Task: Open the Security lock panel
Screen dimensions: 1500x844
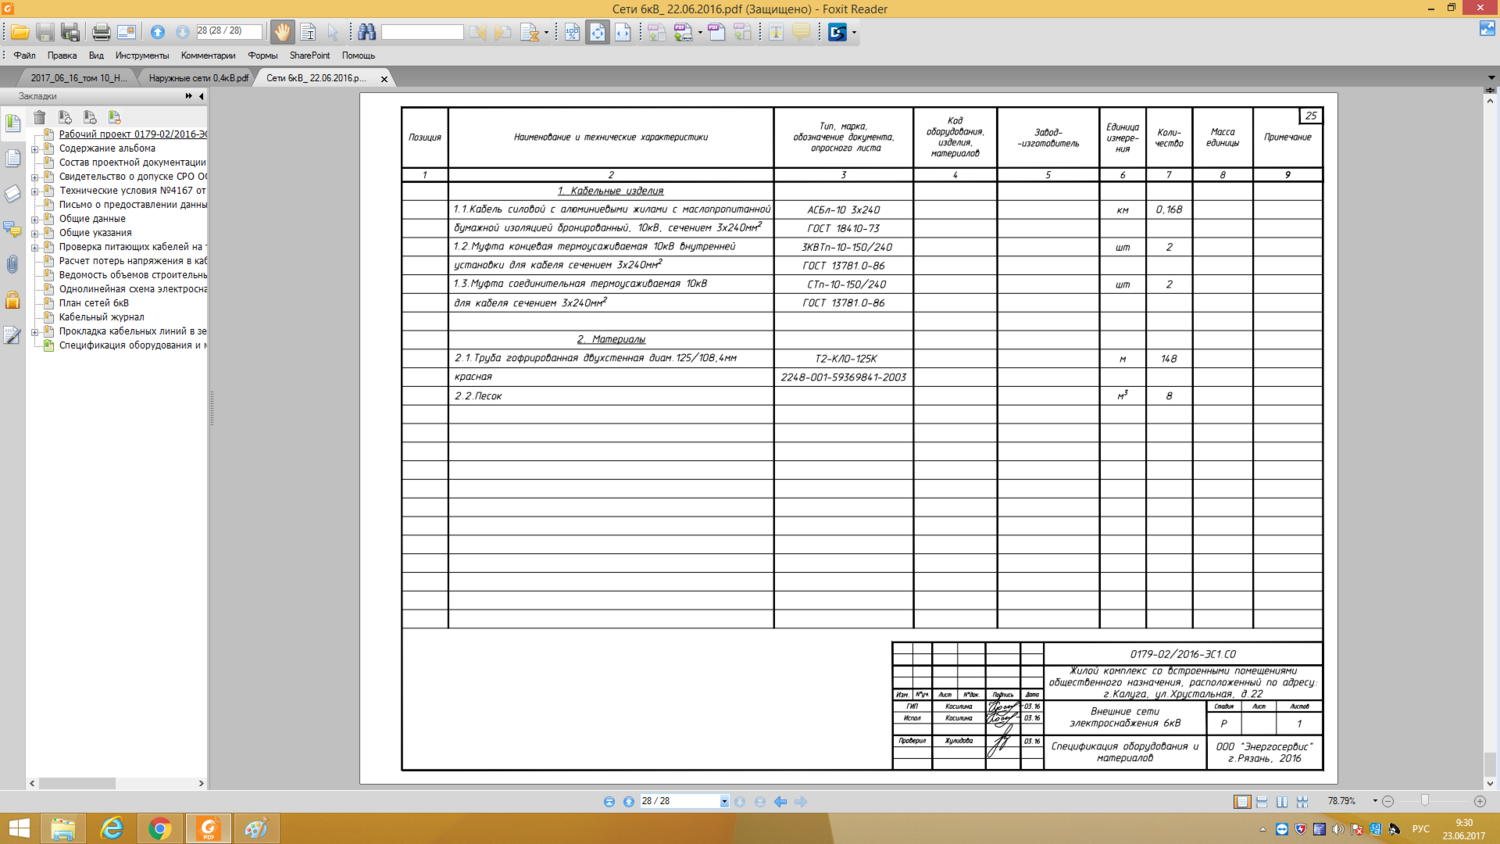Action: 13,300
